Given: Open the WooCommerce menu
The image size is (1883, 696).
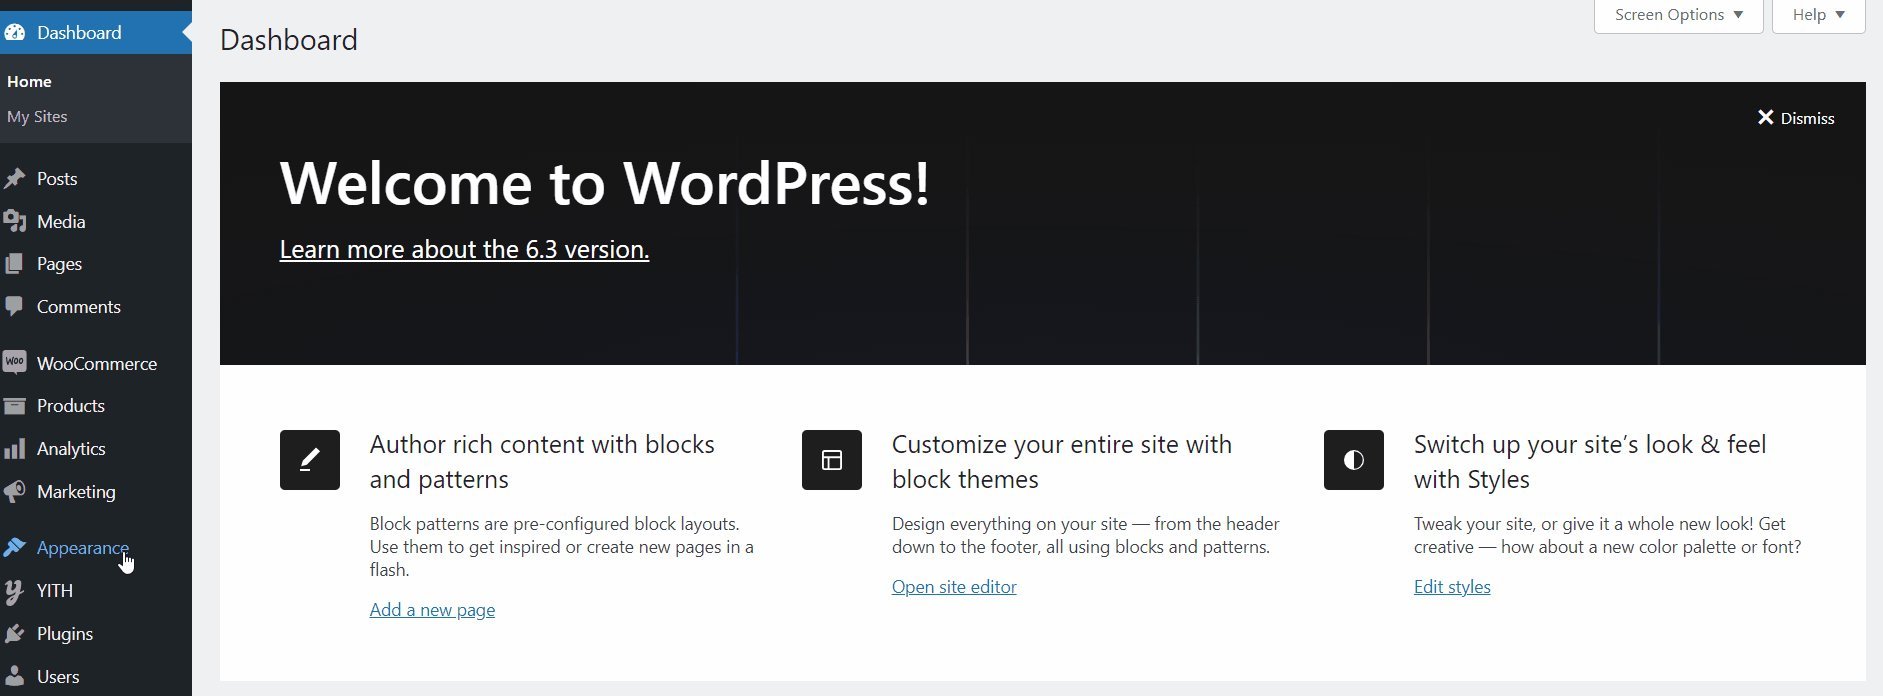Looking at the screenshot, I should point(96,364).
